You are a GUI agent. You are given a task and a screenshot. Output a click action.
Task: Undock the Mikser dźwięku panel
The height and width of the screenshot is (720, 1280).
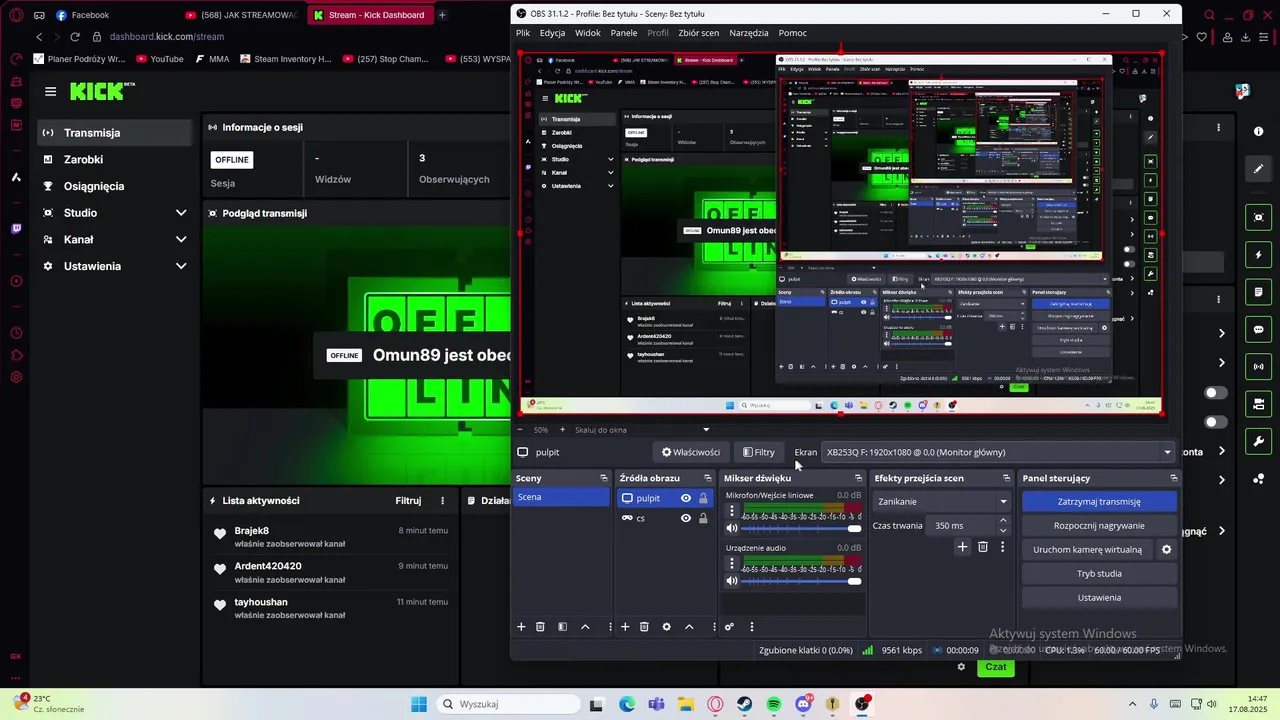pyautogui.click(x=858, y=478)
